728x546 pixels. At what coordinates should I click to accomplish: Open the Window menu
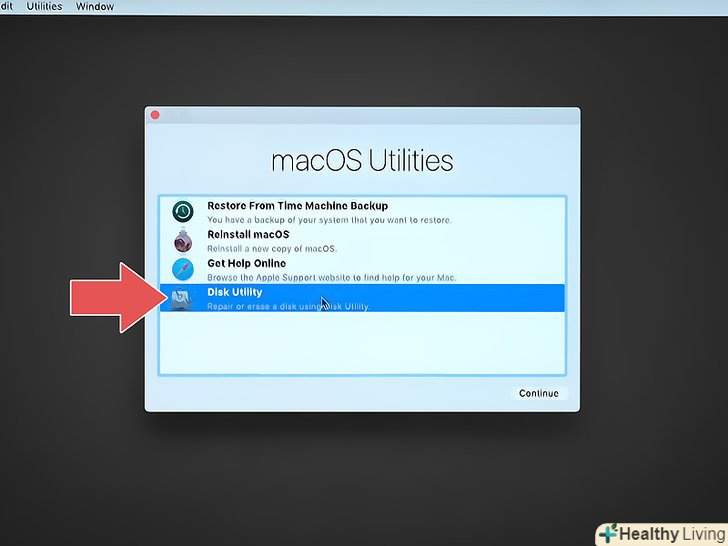tap(95, 6)
